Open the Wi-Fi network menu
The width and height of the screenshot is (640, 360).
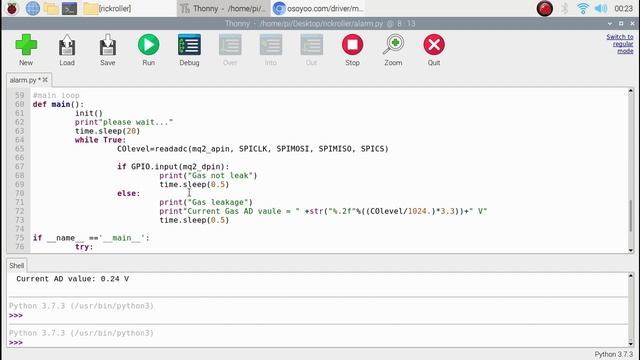[x=583, y=8]
